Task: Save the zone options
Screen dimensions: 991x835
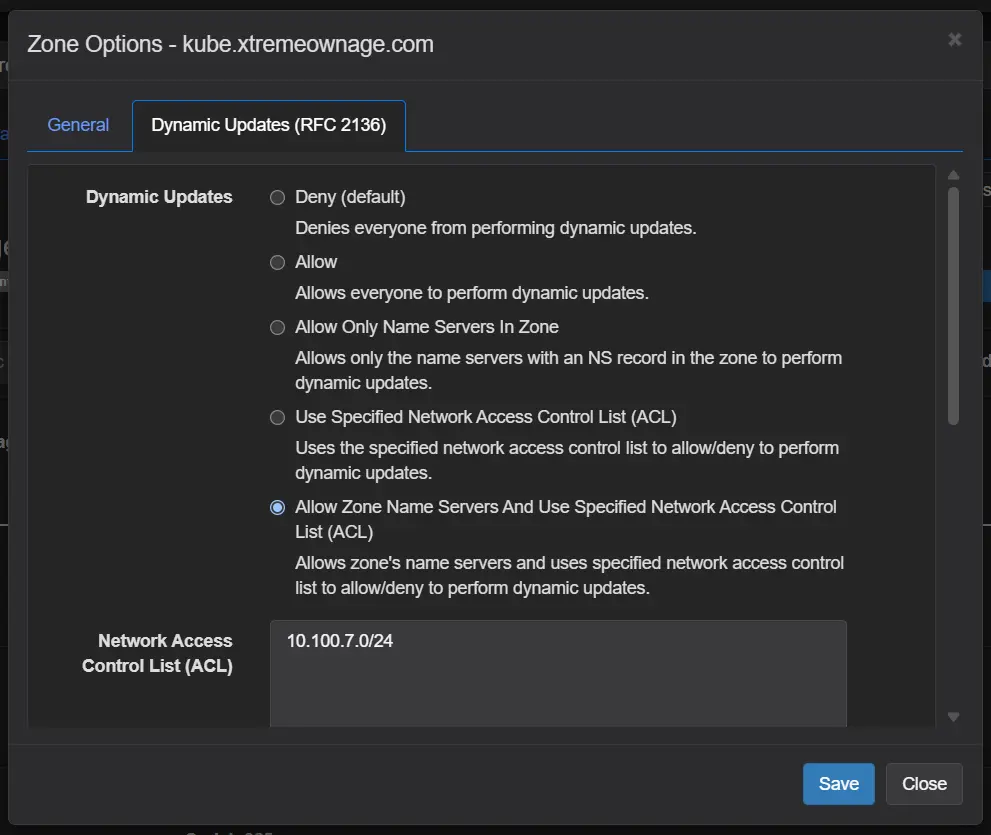Action: [838, 784]
